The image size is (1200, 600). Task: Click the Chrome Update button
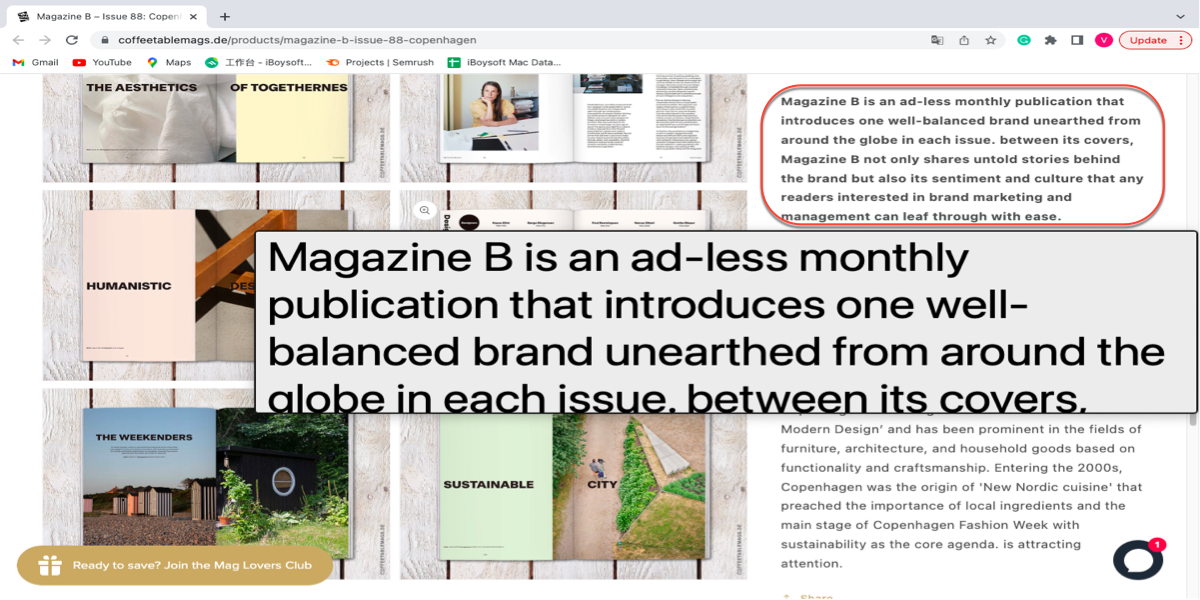coord(1154,40)
